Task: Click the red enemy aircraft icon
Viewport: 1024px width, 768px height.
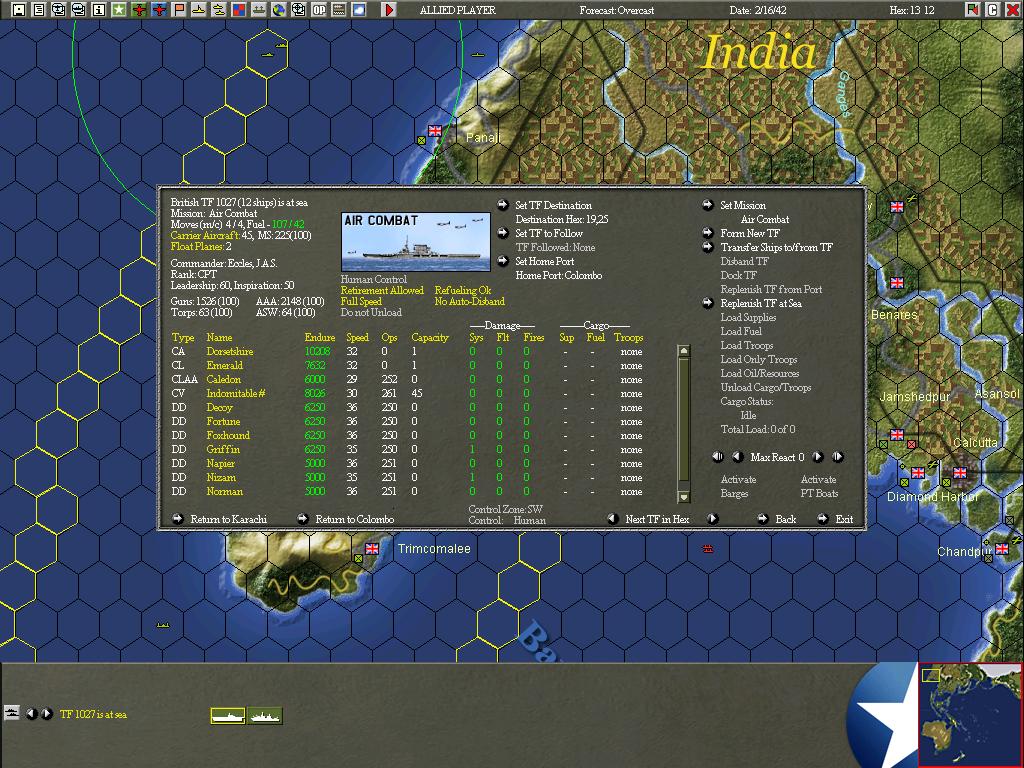Action: tap(157, 10)
